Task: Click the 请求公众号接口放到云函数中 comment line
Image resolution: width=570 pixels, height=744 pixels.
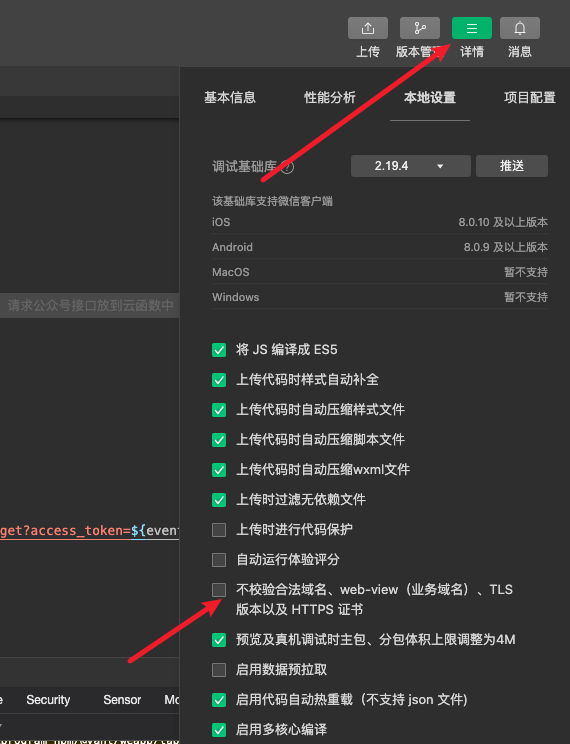Action: (89, 305)
